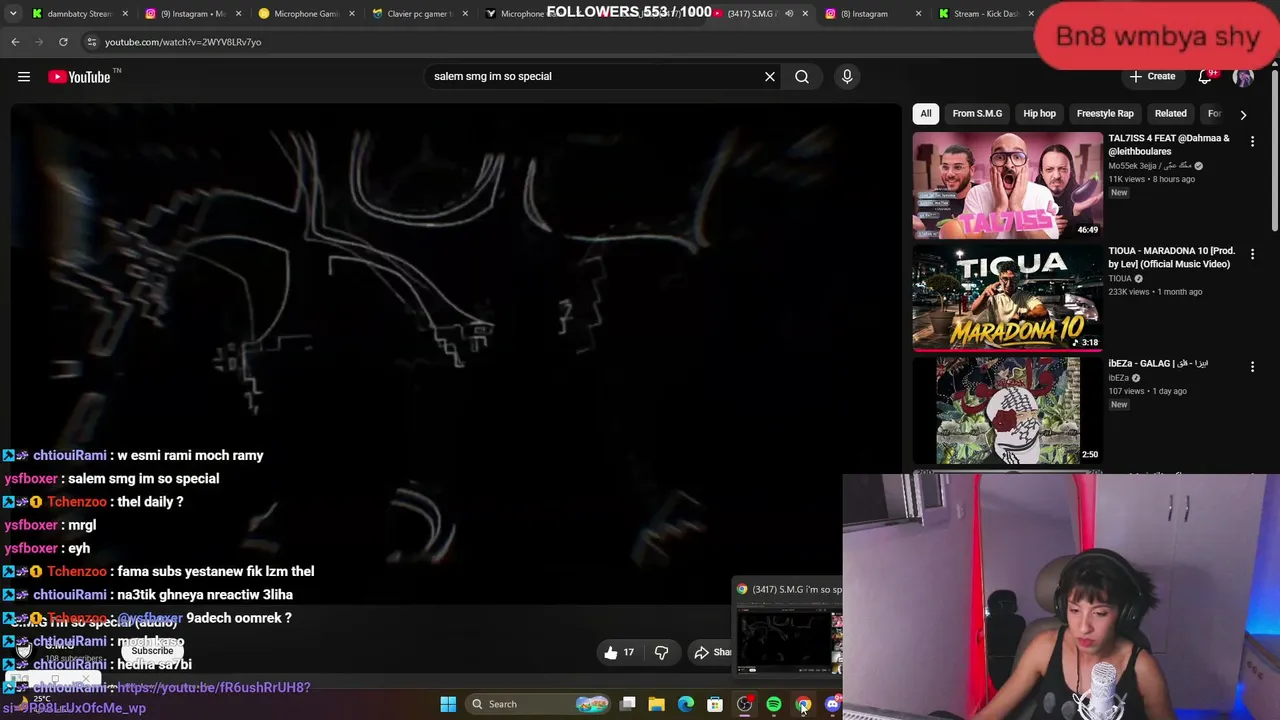
Task: Click the Create button
Action: (1152, 77)
